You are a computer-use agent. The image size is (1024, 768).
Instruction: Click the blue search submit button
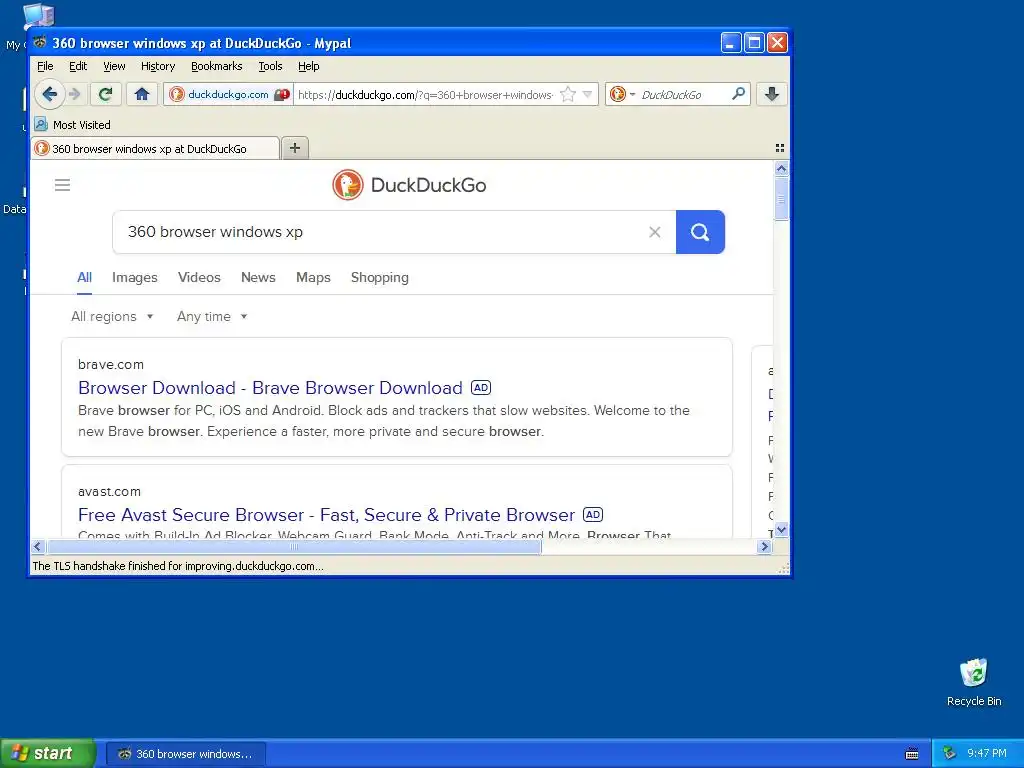700,232
